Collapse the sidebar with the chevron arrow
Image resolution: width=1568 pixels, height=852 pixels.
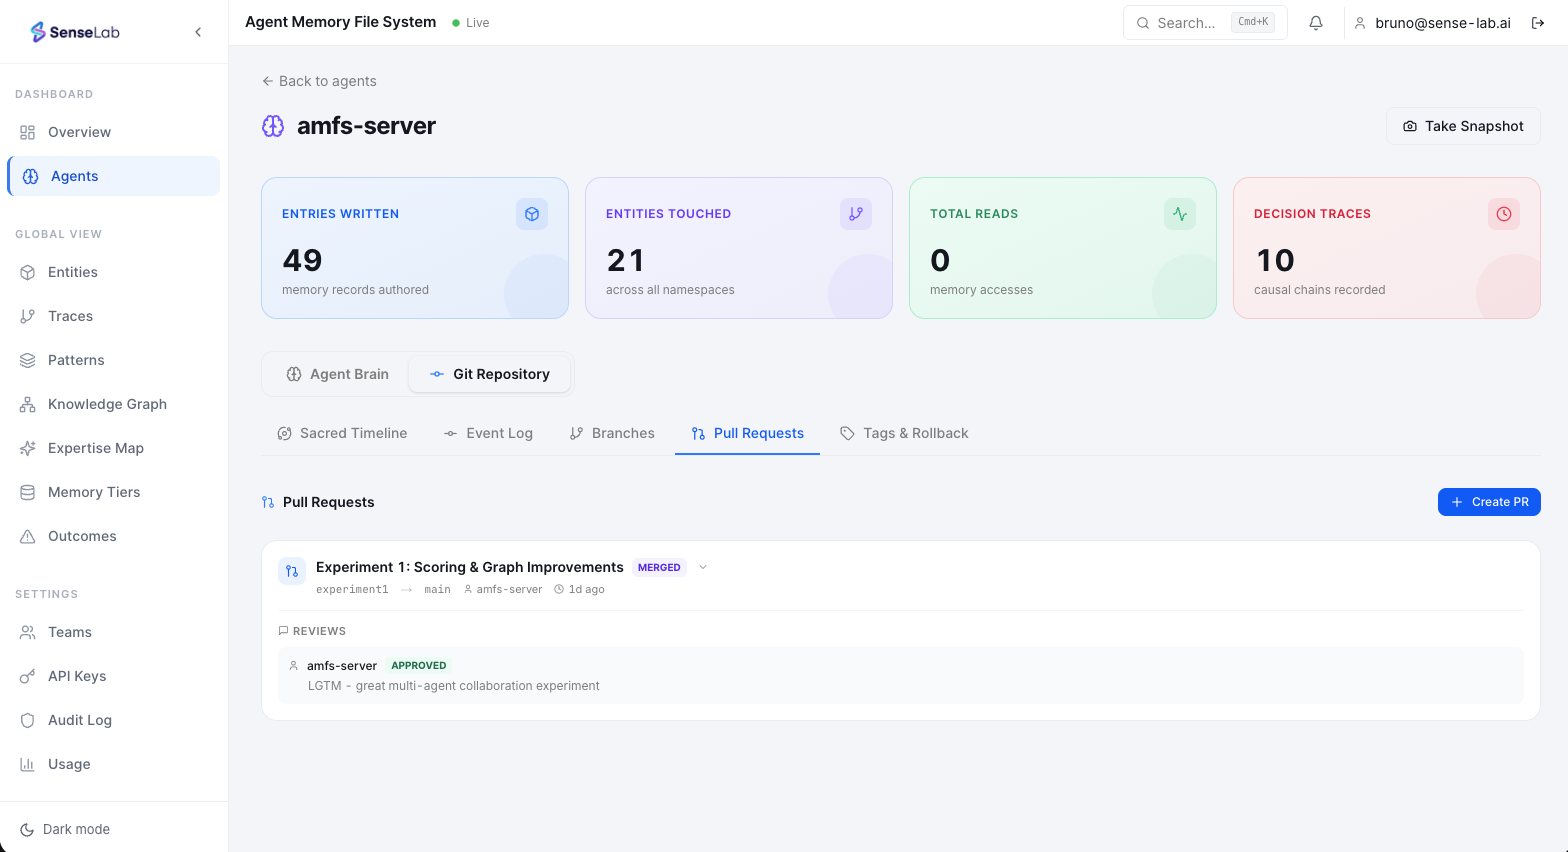click(x=198, y=32)
